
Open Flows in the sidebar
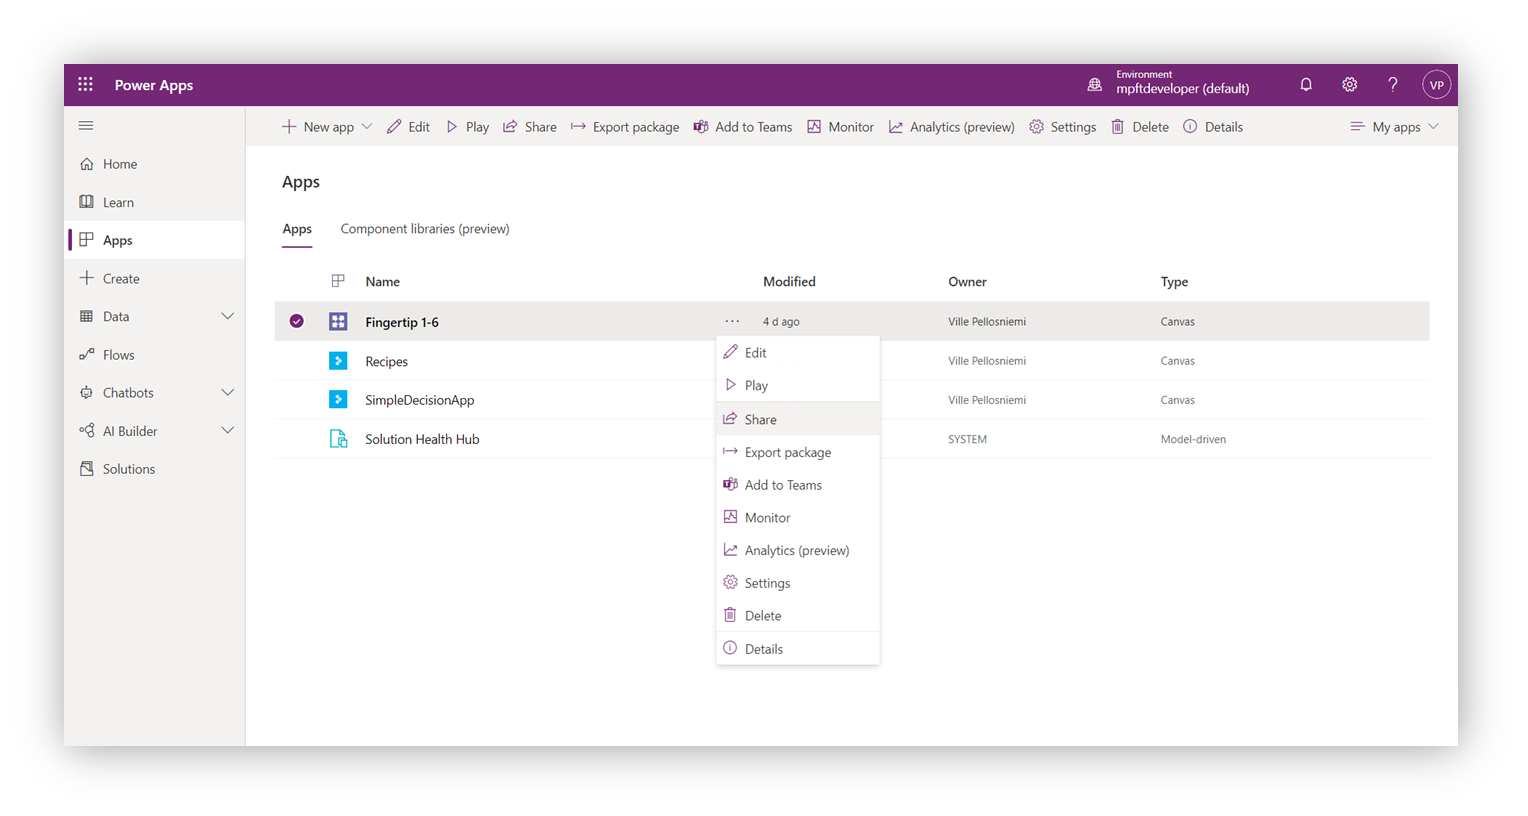(x=155, y=355)
